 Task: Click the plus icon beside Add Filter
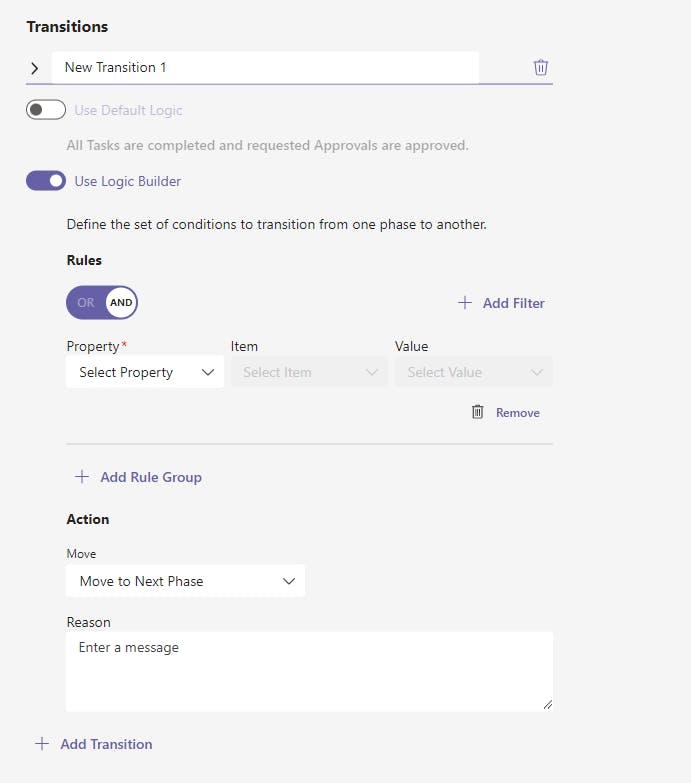click(x=464, y=303)
